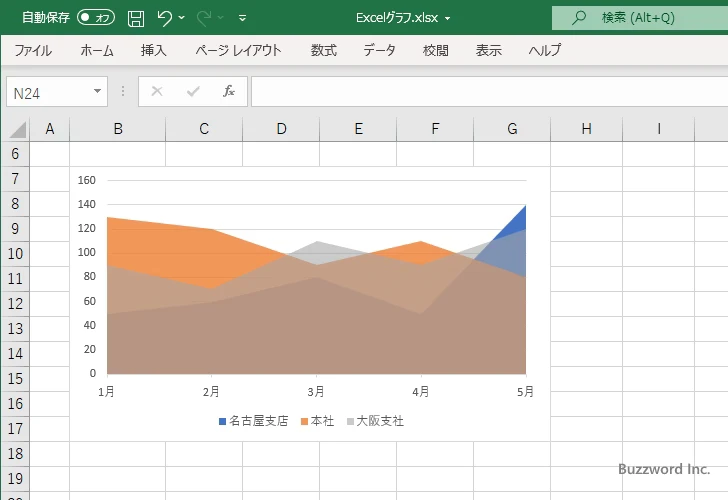728x500 pixels.
Task: Select column F header
Action: [435, 129]
